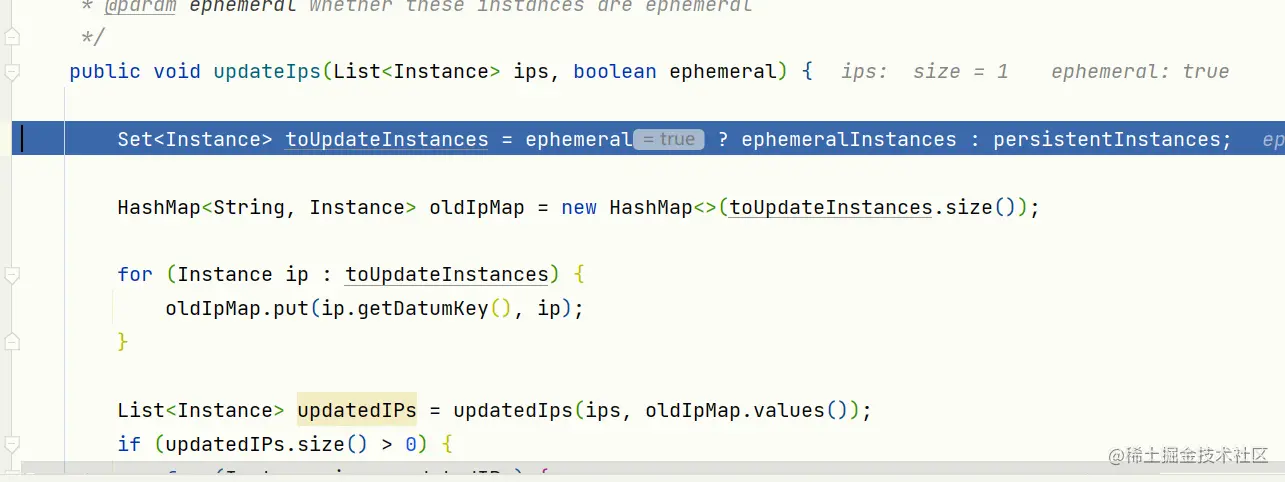The width and height of the screenshot is (1285, 482).
Task: Click oldIpMap.put in the for loop body
Action: coord(237,309)
